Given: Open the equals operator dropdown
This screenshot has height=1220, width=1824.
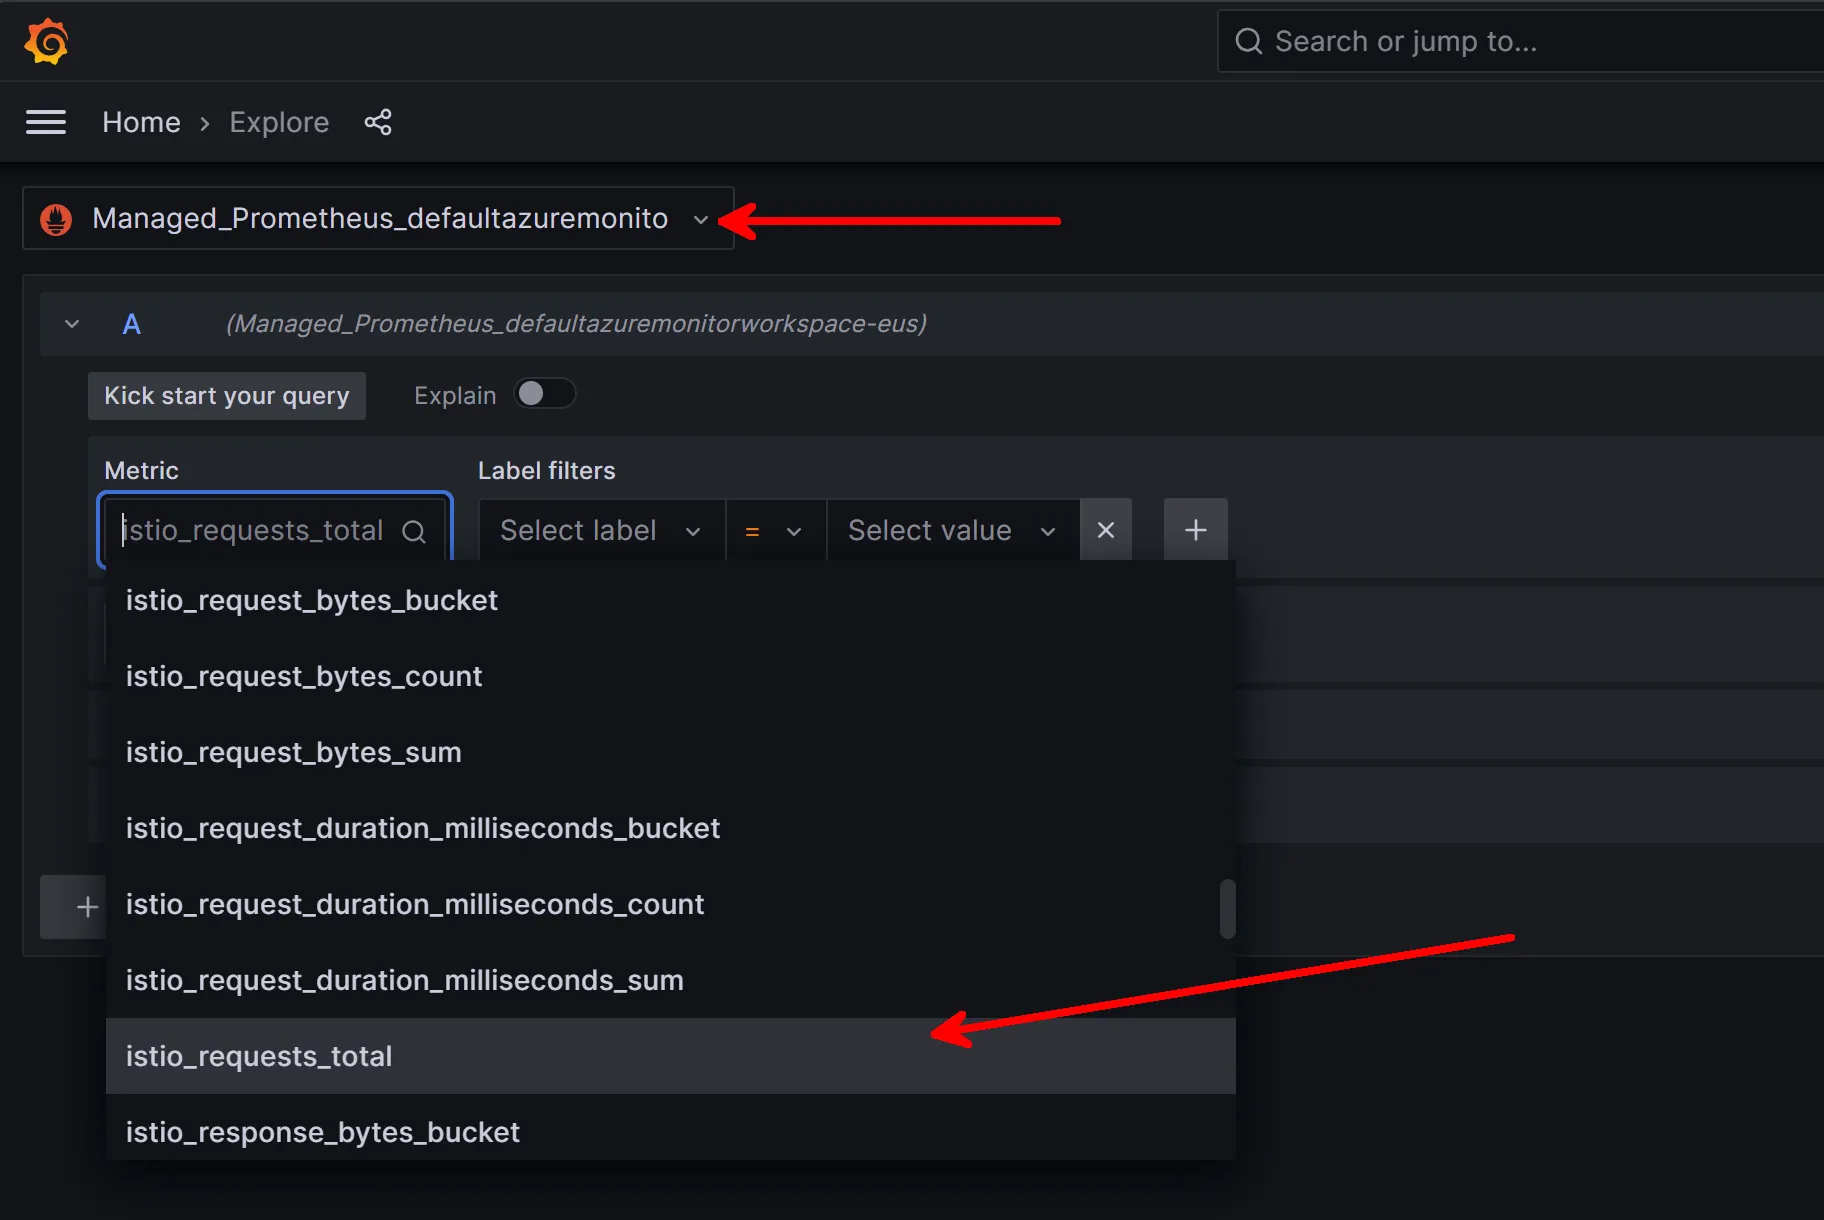Looking at the screenshot, I should tap(774, 530).
